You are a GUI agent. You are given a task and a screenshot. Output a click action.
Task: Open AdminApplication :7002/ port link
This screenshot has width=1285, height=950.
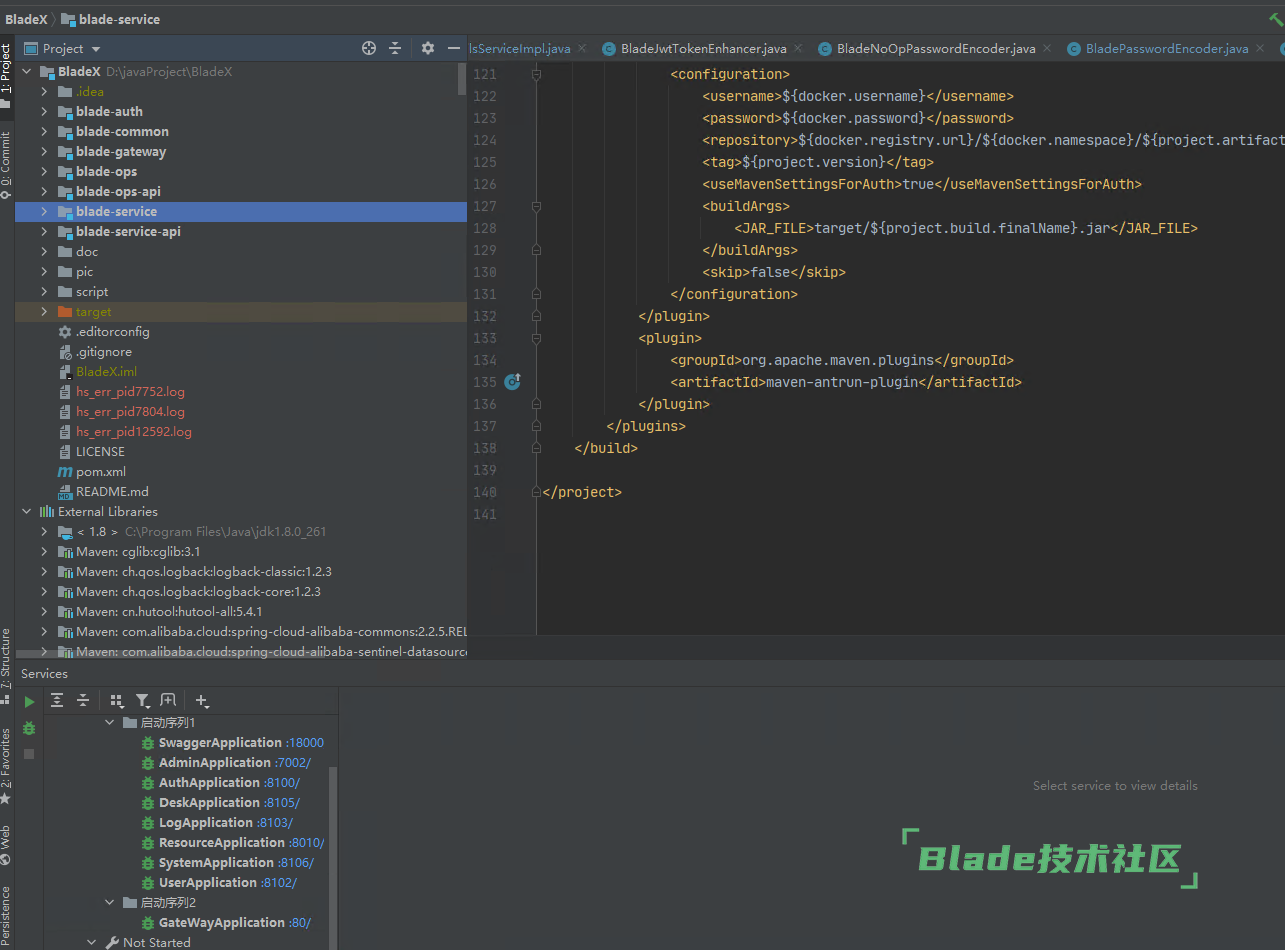click(x=293, y=763)
